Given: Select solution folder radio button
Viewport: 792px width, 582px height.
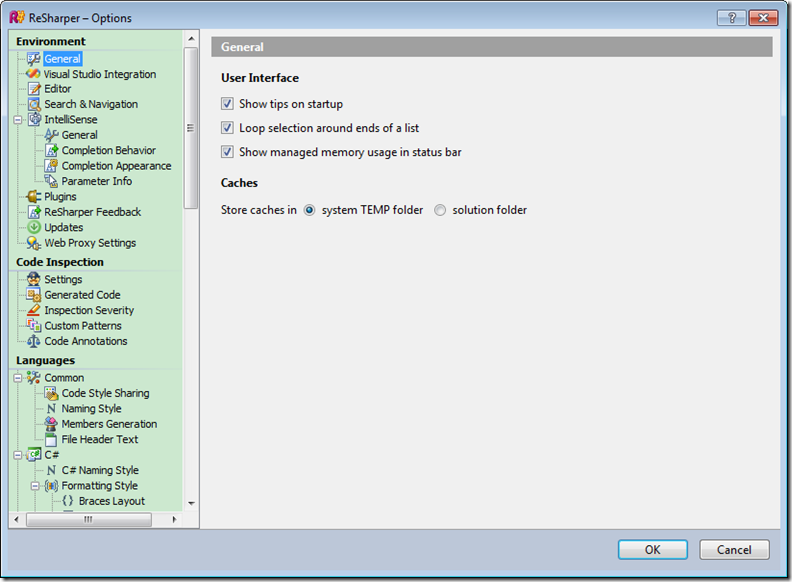Looking at the screenshot, I should [440, 210].
